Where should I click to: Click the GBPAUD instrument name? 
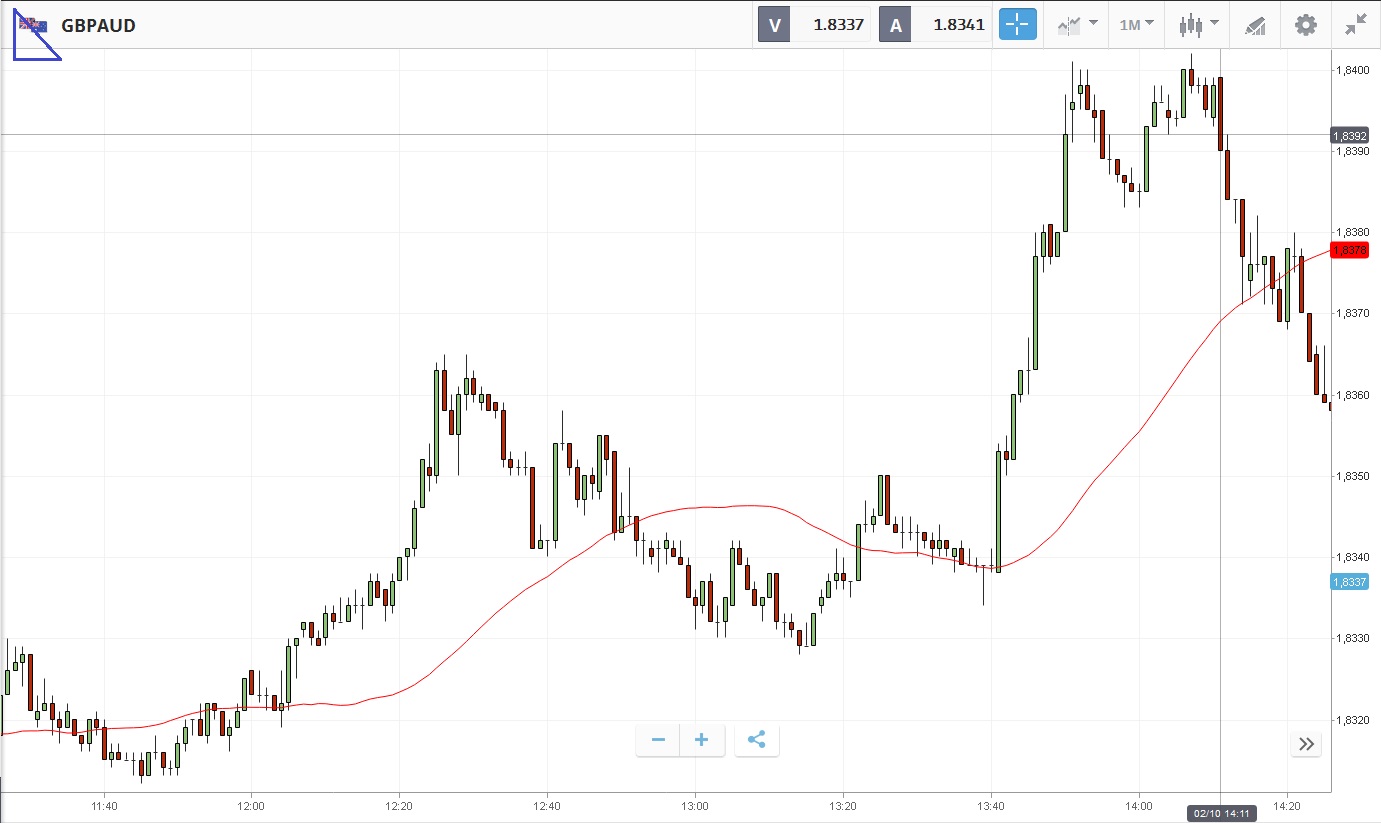pyautogui.click(x=98, y=25)
